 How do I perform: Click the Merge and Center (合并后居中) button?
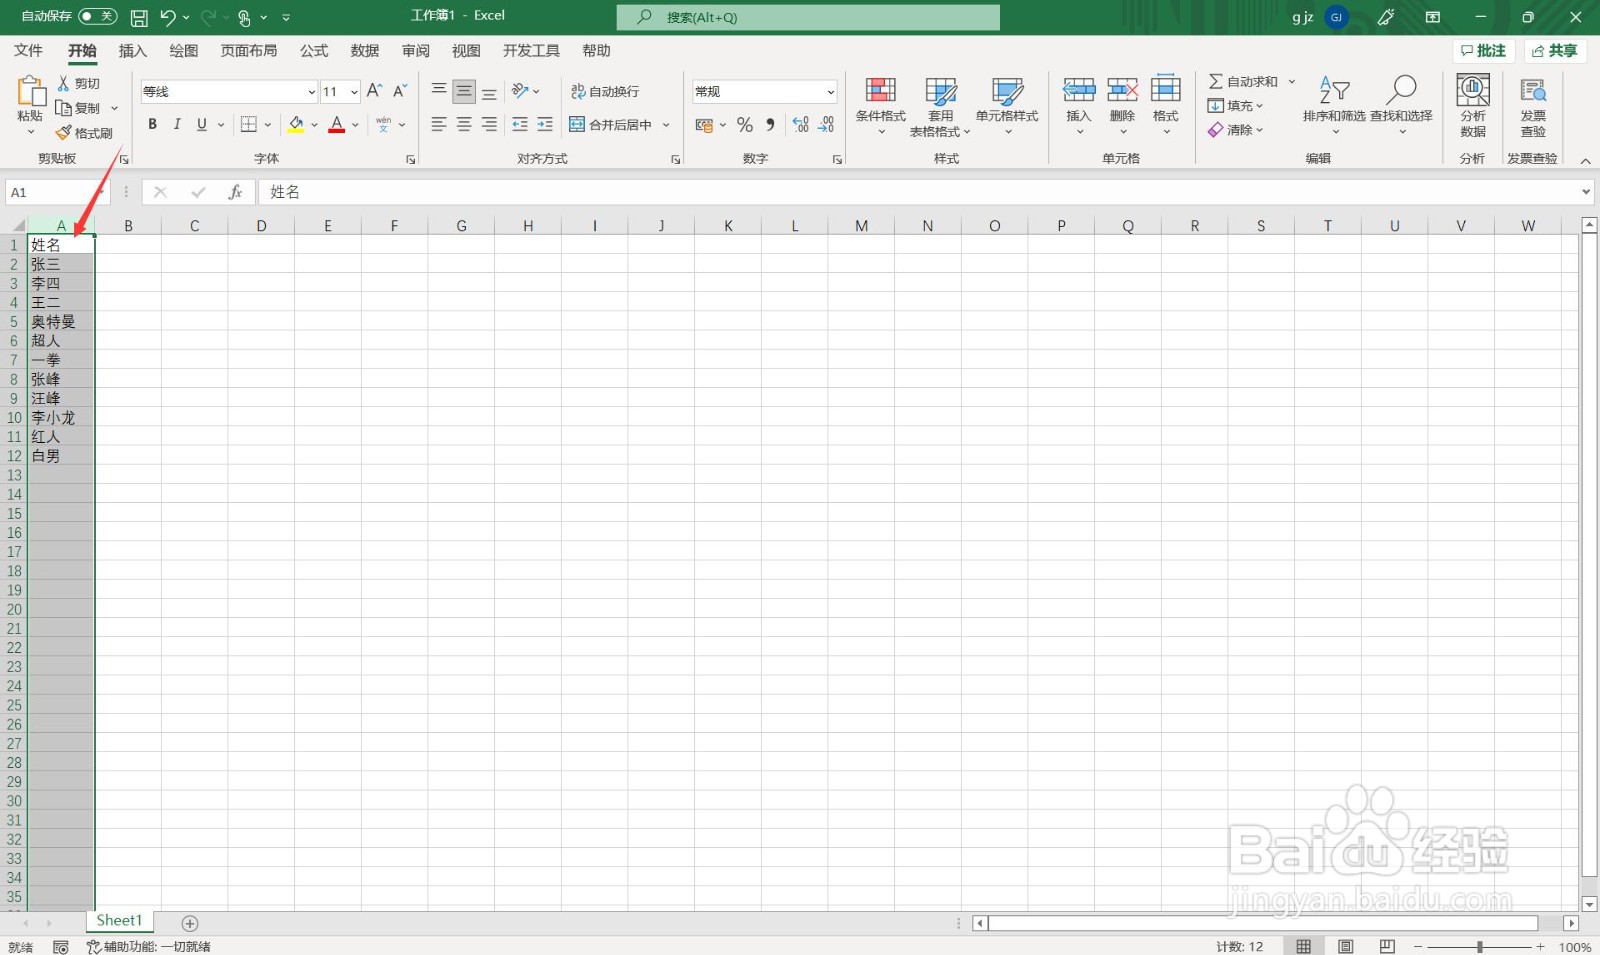[x=611, y=125]
